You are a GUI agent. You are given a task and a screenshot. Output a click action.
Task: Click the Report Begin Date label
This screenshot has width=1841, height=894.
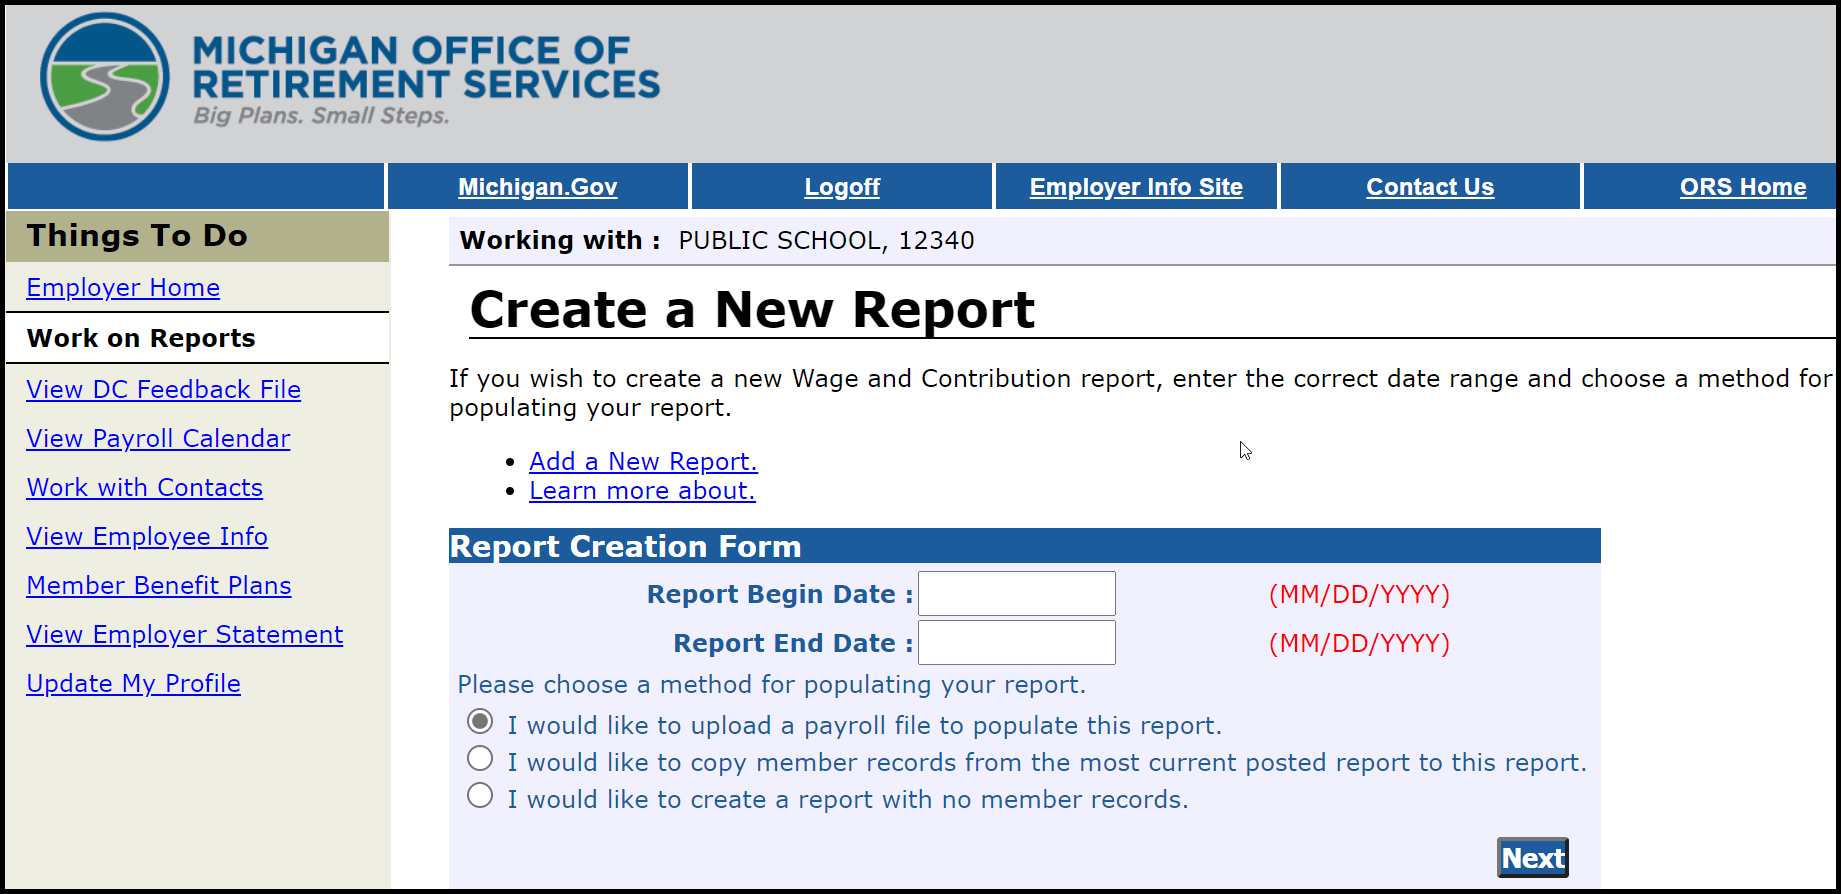(x=780, y=595)
